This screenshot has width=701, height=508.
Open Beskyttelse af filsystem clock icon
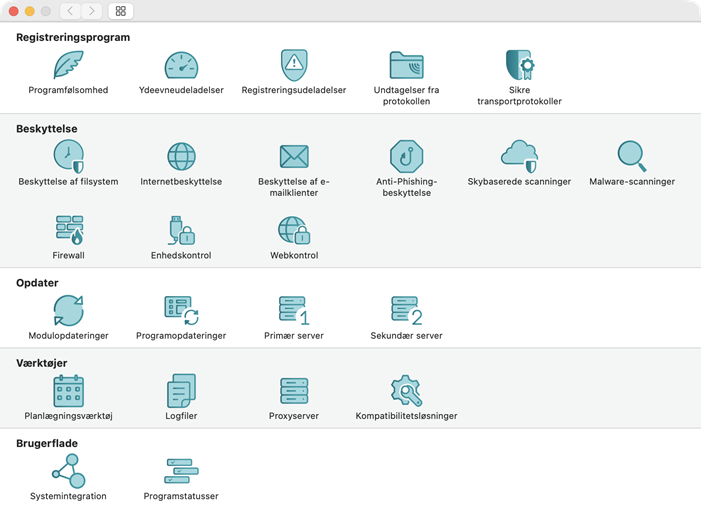click(x=68, y=157)
